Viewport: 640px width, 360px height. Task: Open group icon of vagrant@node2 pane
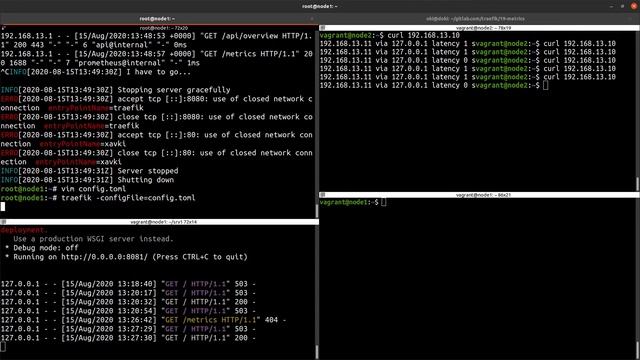[322, 28]
